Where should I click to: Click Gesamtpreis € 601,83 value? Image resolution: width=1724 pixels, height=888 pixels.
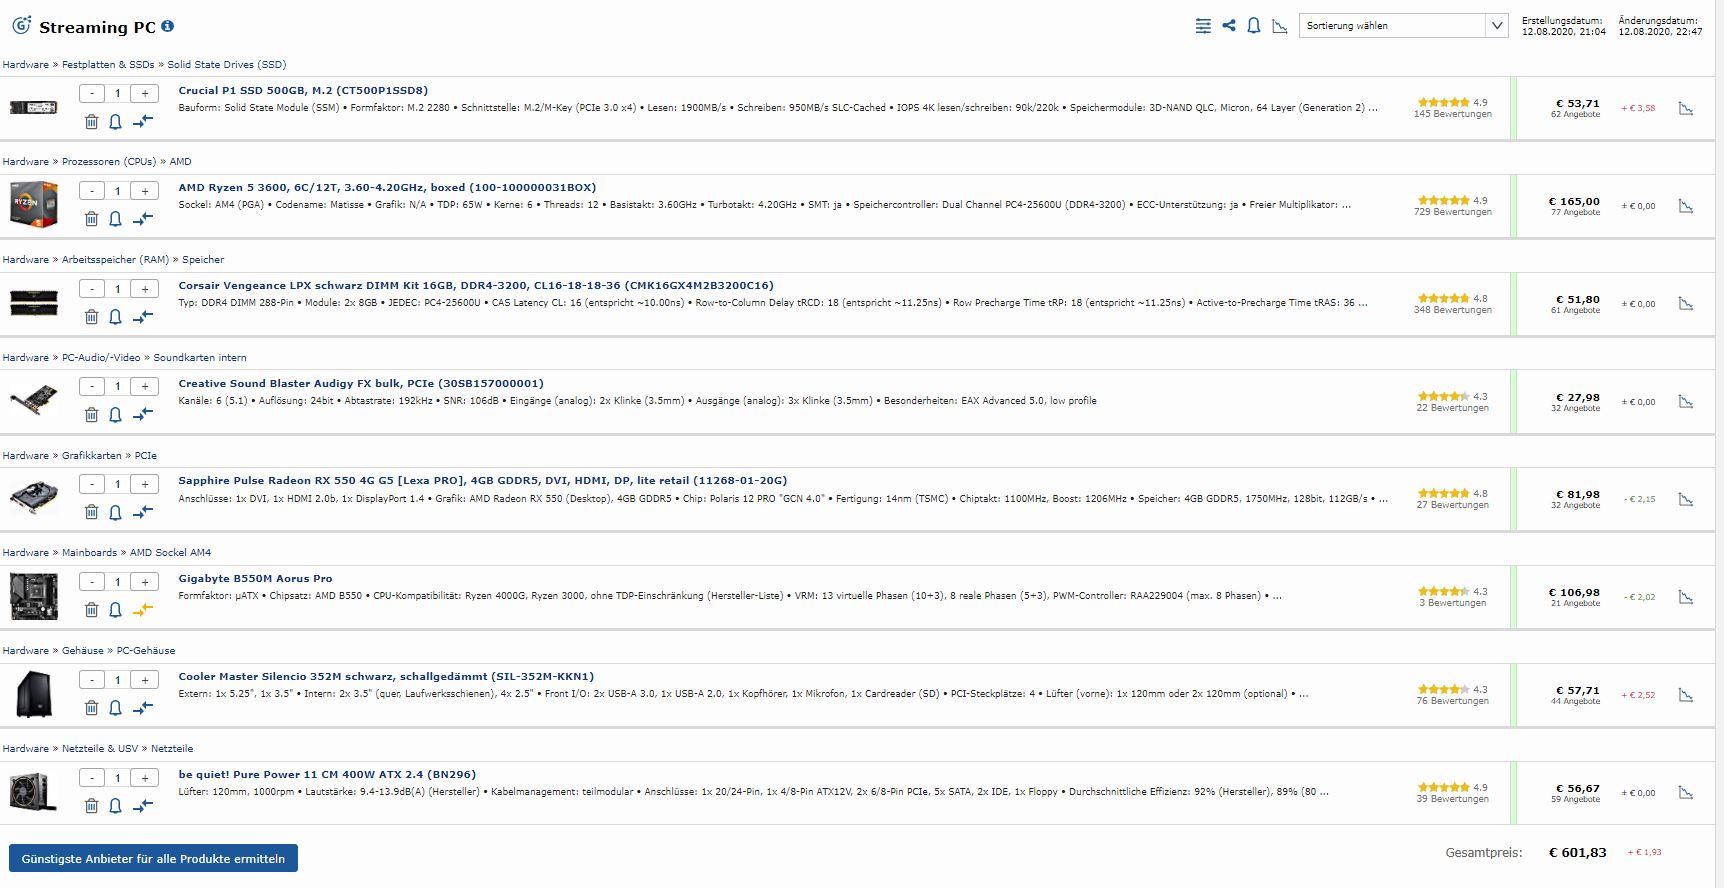(x=1577, y=853)
